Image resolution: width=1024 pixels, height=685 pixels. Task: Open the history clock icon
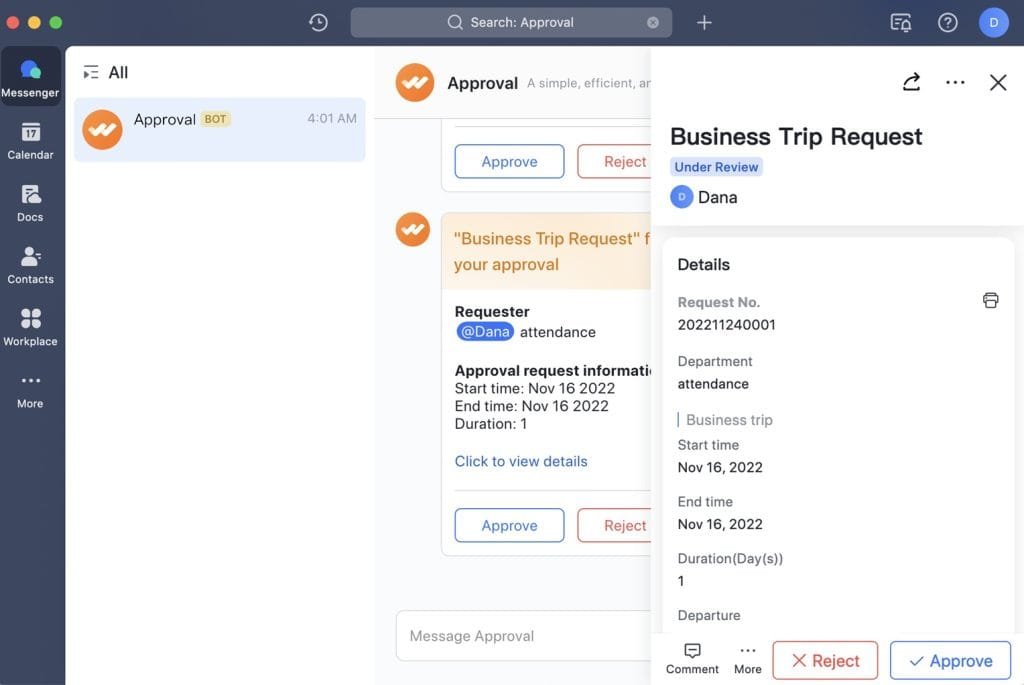click(x=318, y=22)
